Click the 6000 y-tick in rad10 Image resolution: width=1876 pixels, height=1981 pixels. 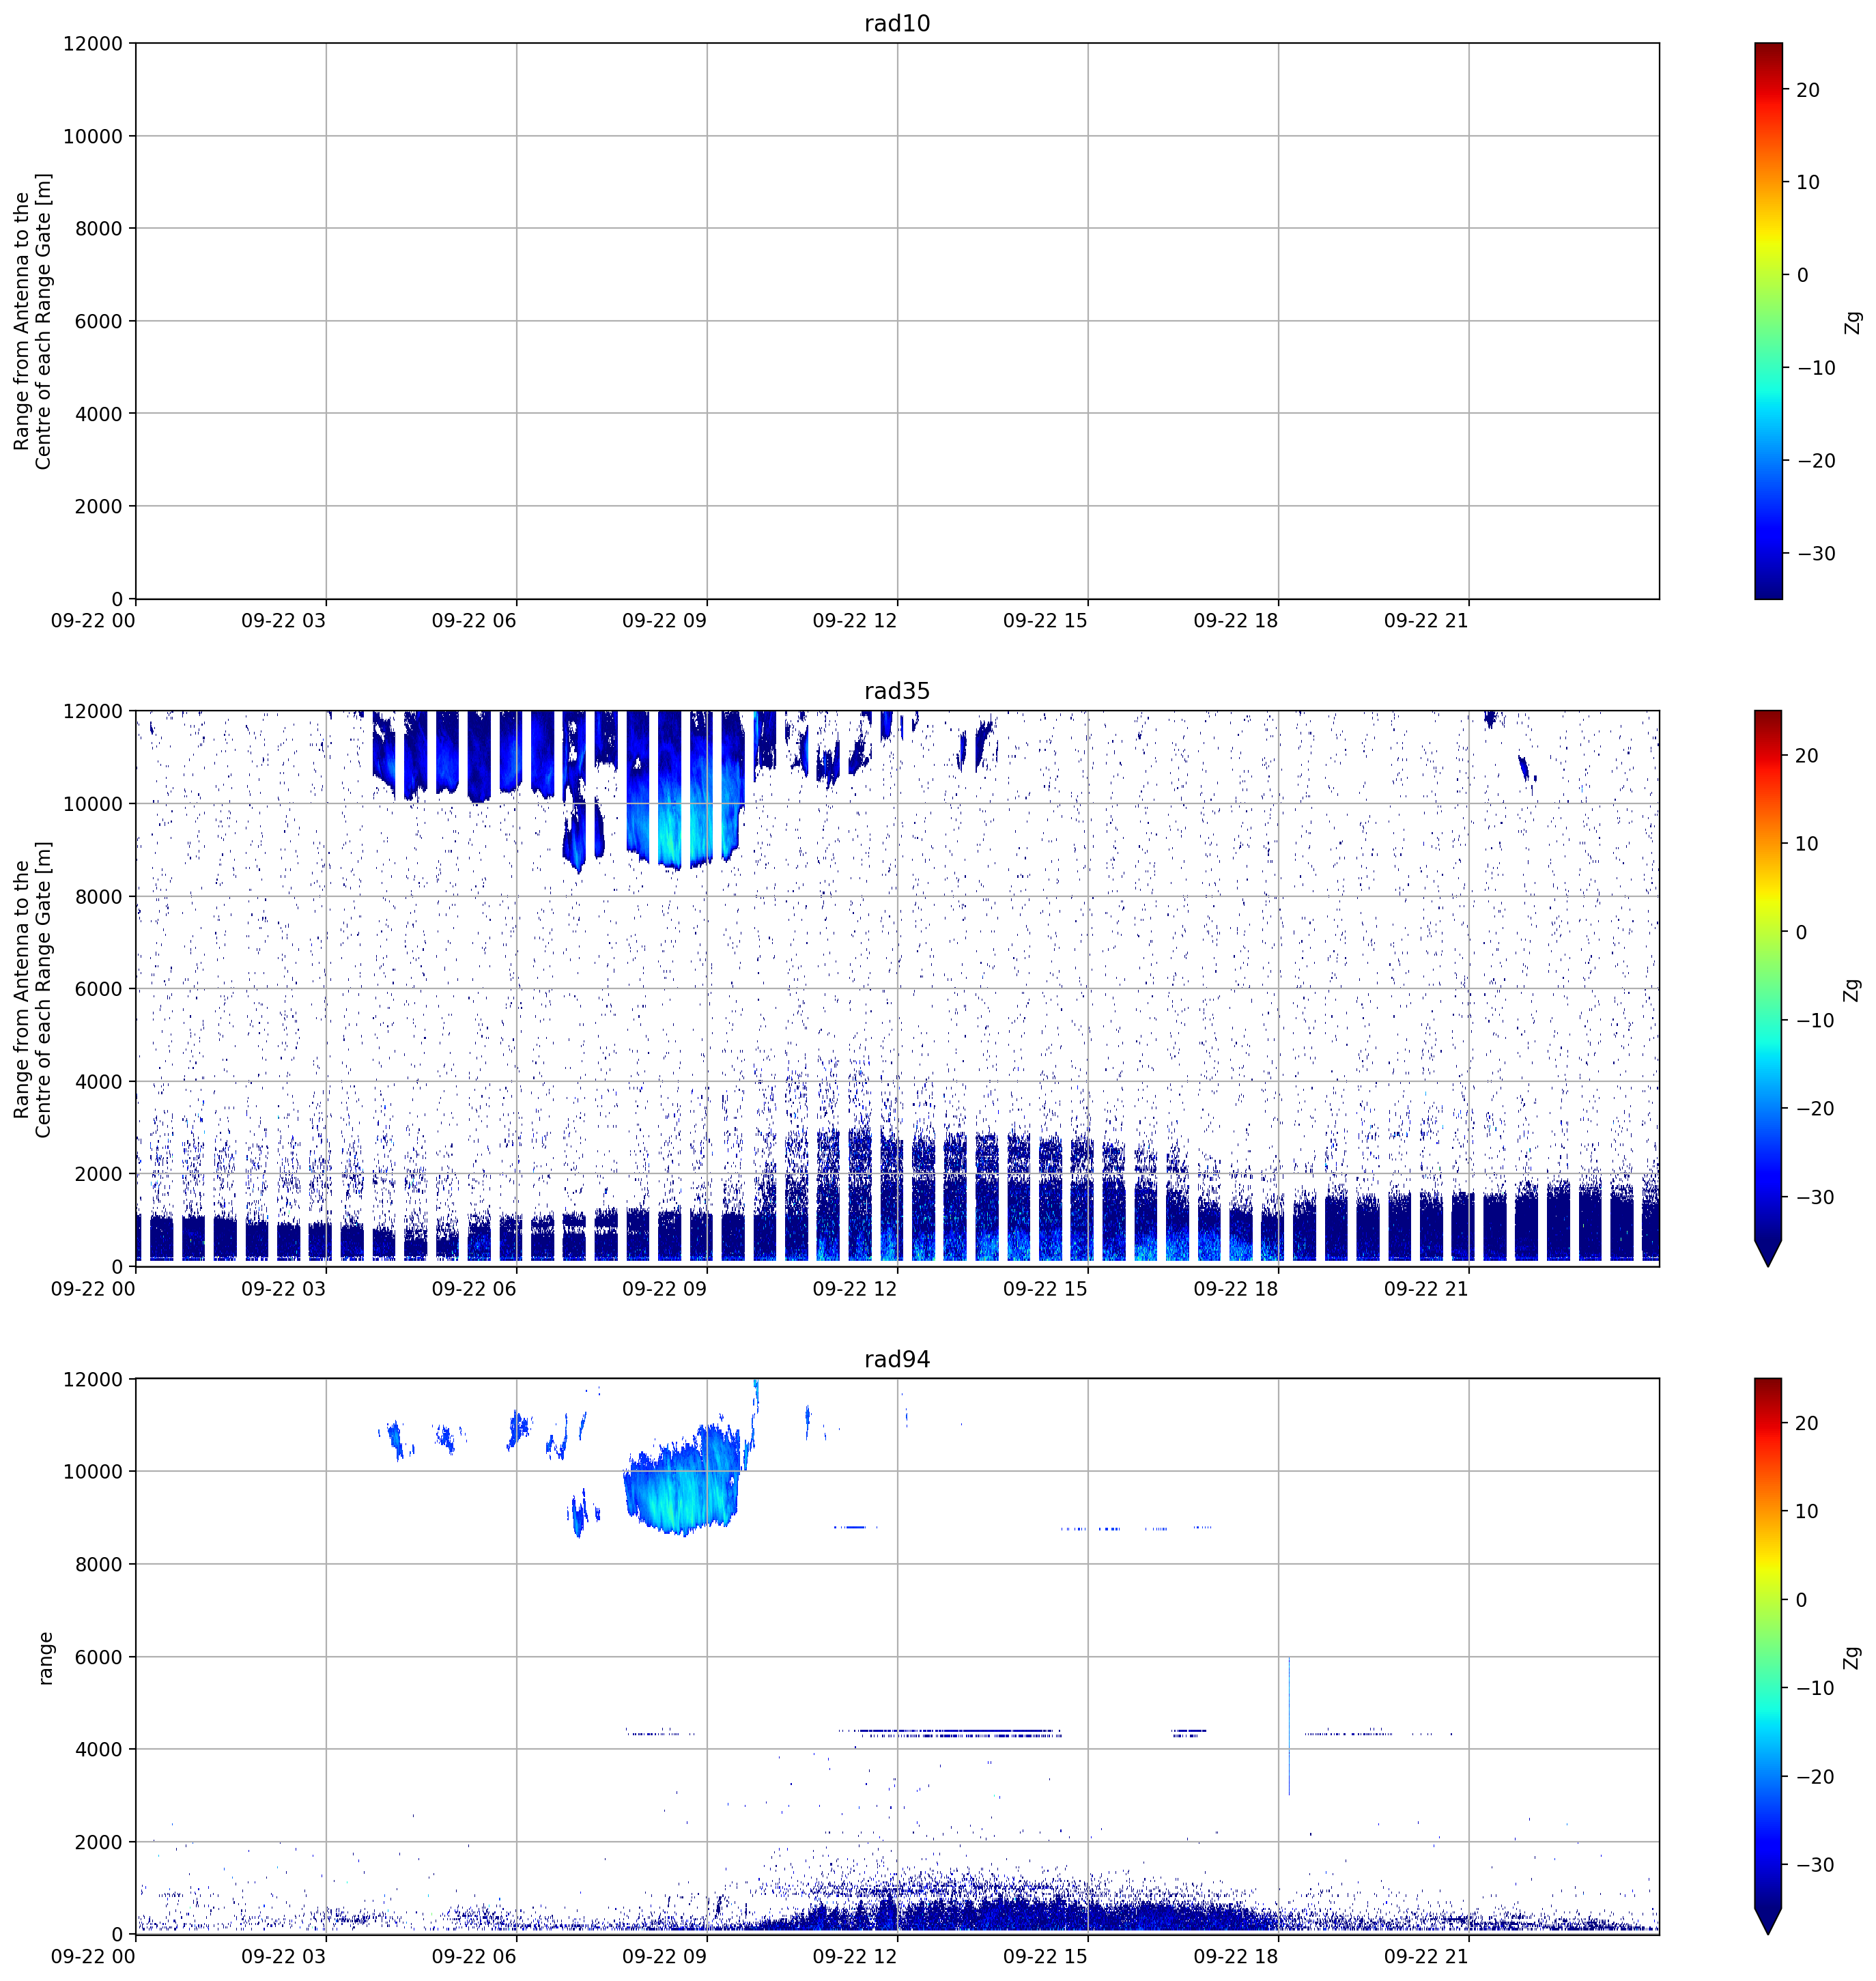(x=99, y=321)
